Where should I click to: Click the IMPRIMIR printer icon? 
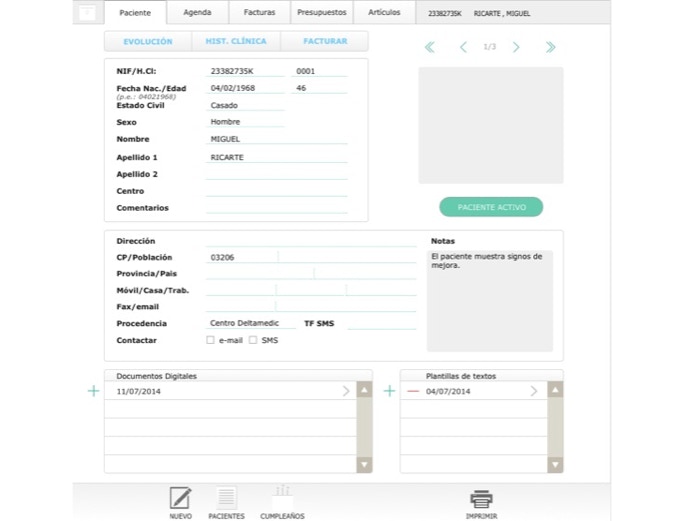(481, 499)
